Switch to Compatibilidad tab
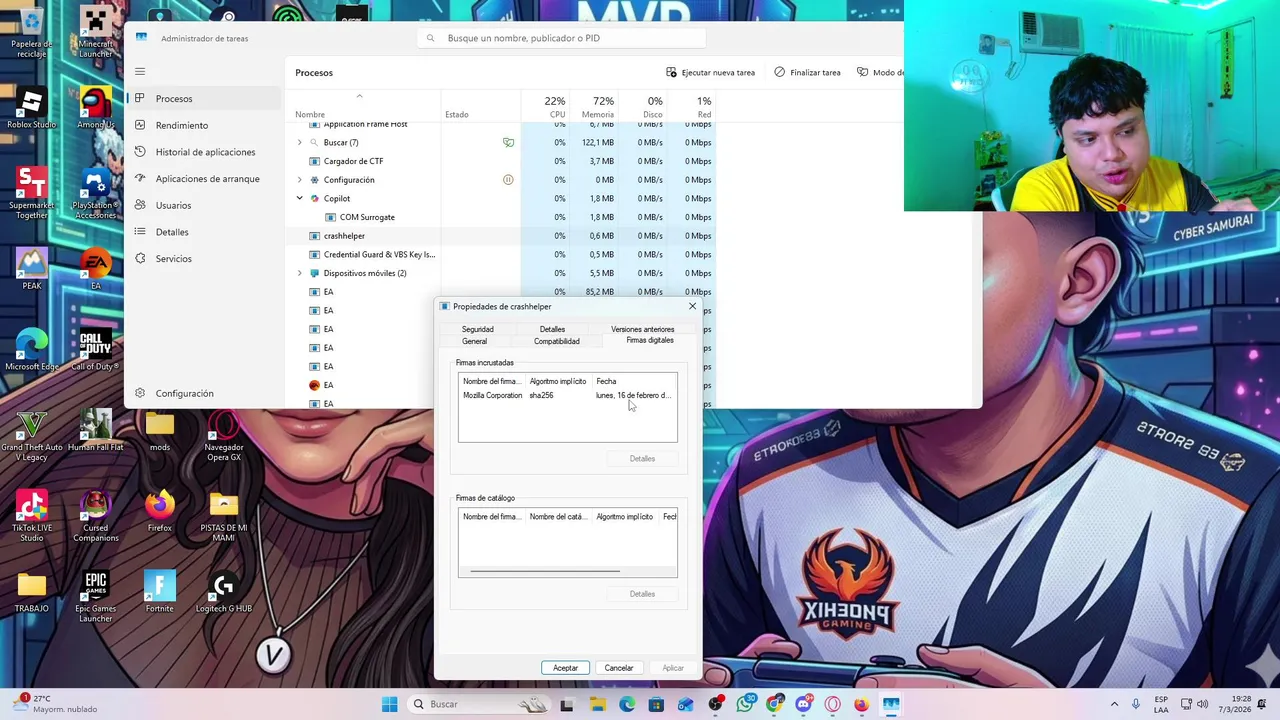The width and height of the screenshot is (1280, 720). (x=556, y=341)
